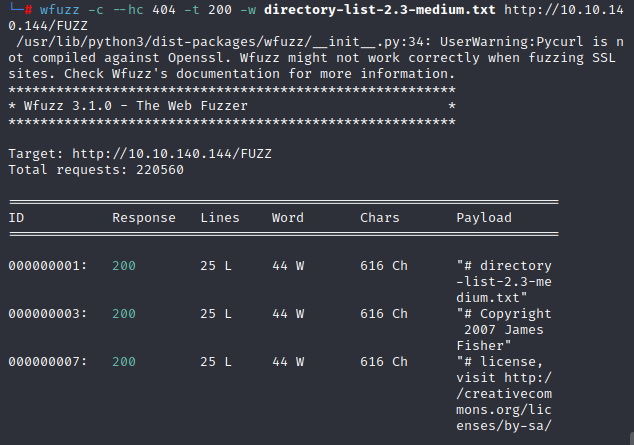The height and width of the screenshot is (445, 634).
Task: Click result ID 000000007
Action: [48, 362]
